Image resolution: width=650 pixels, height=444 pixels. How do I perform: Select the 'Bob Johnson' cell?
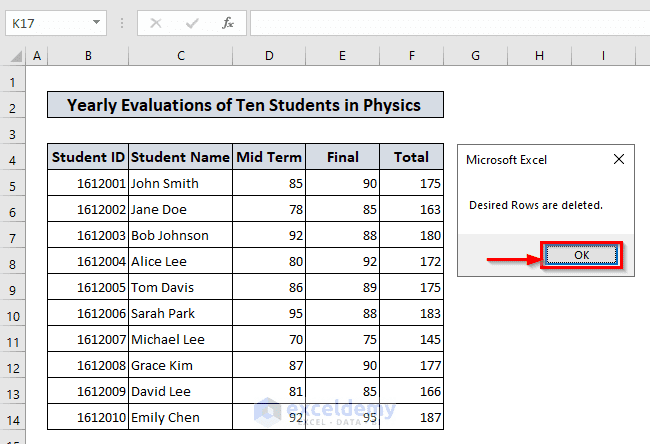pyautogui.click(x=181, y=235)
